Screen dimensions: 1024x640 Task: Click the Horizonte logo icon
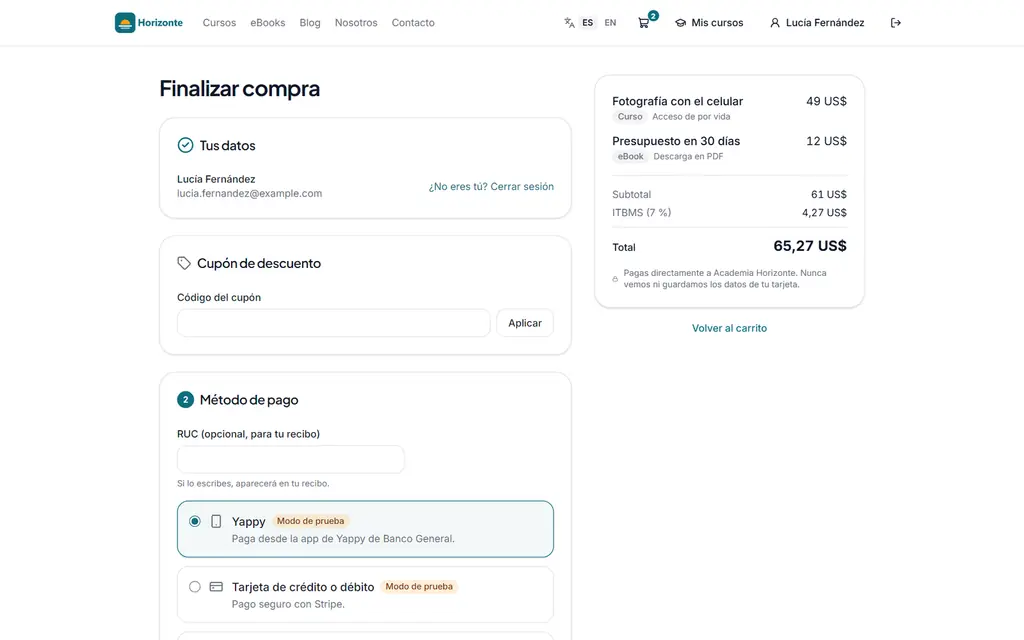point(125,23)
